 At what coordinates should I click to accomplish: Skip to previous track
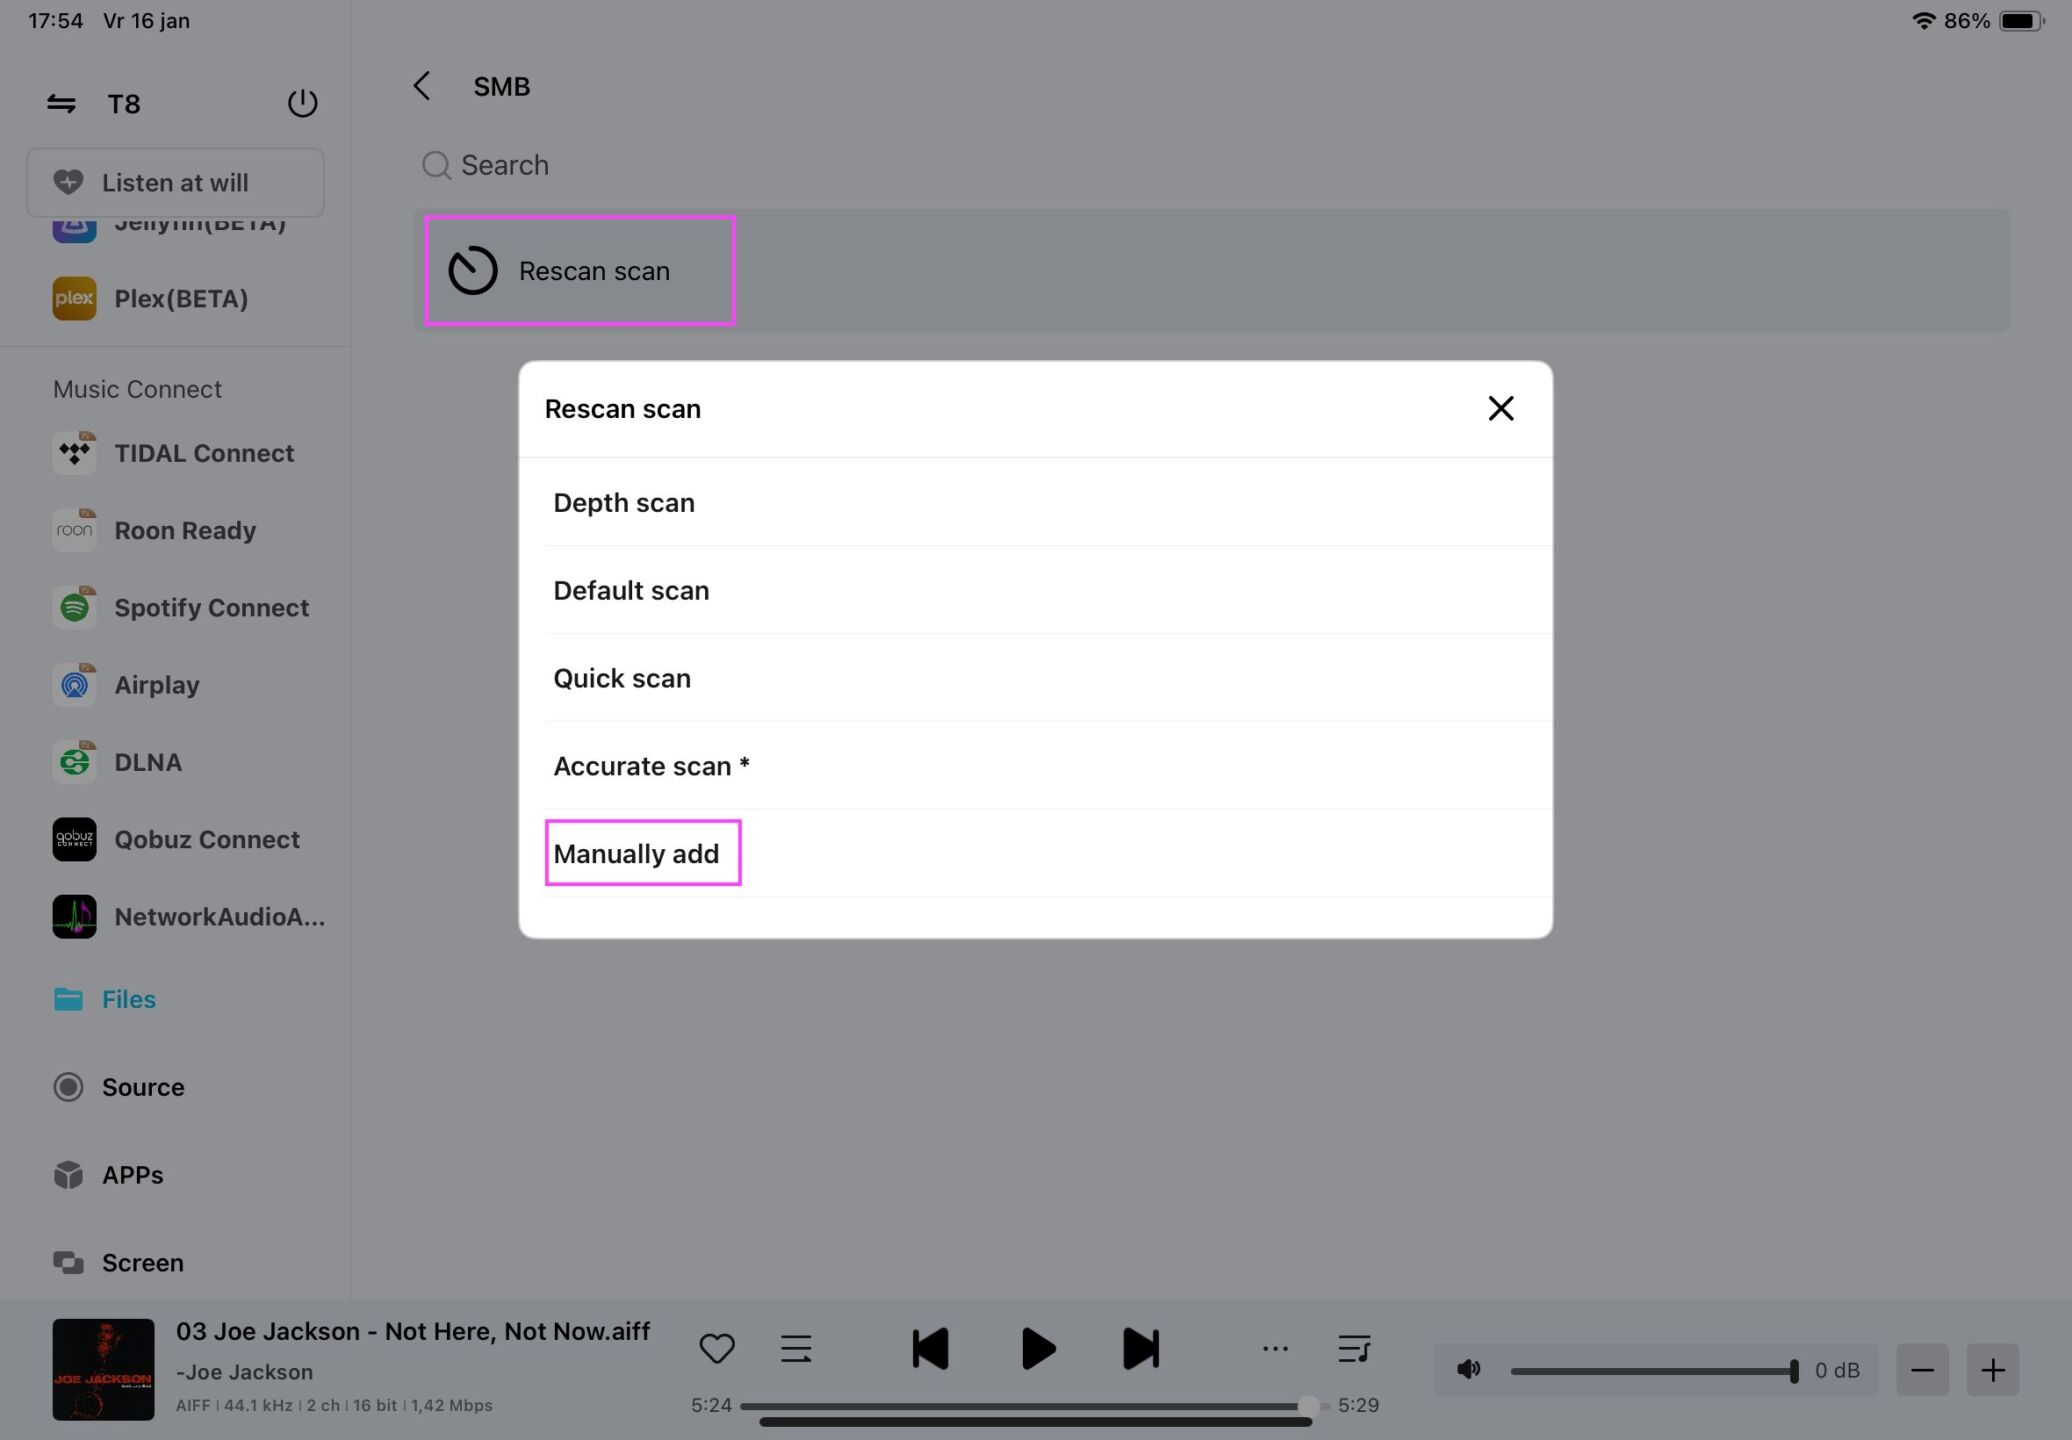pyautogui.click(x=930, y=1349)
